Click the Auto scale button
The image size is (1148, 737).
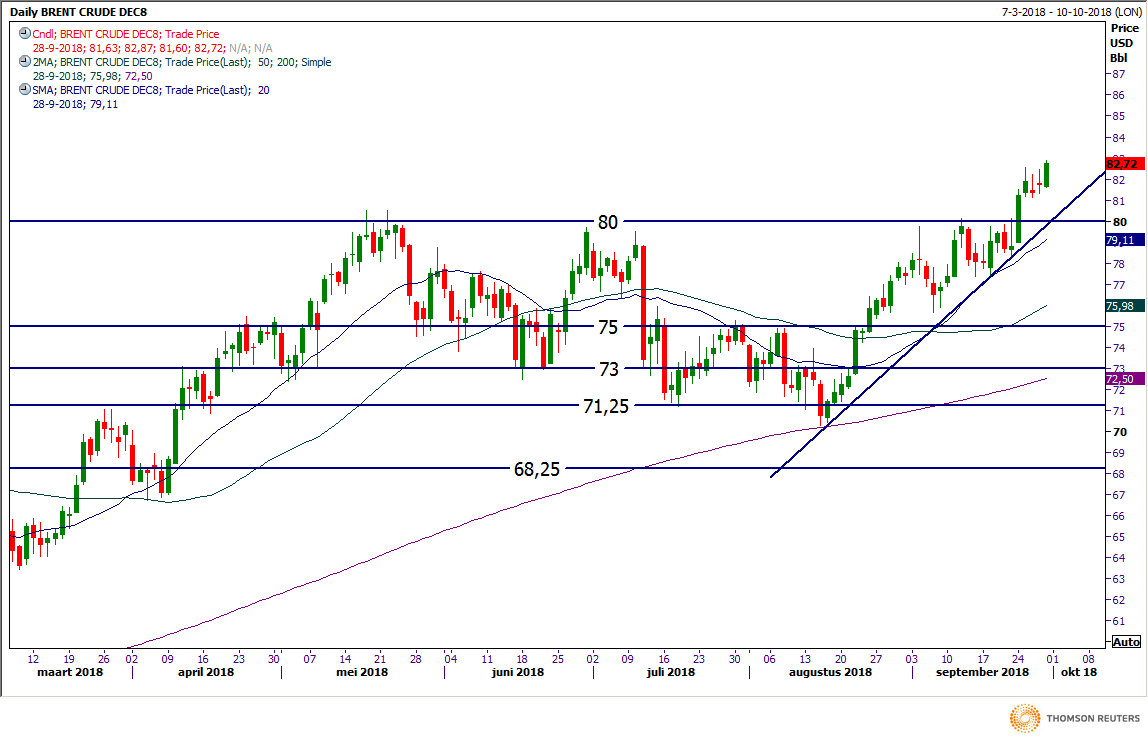tap(1125, 642)
